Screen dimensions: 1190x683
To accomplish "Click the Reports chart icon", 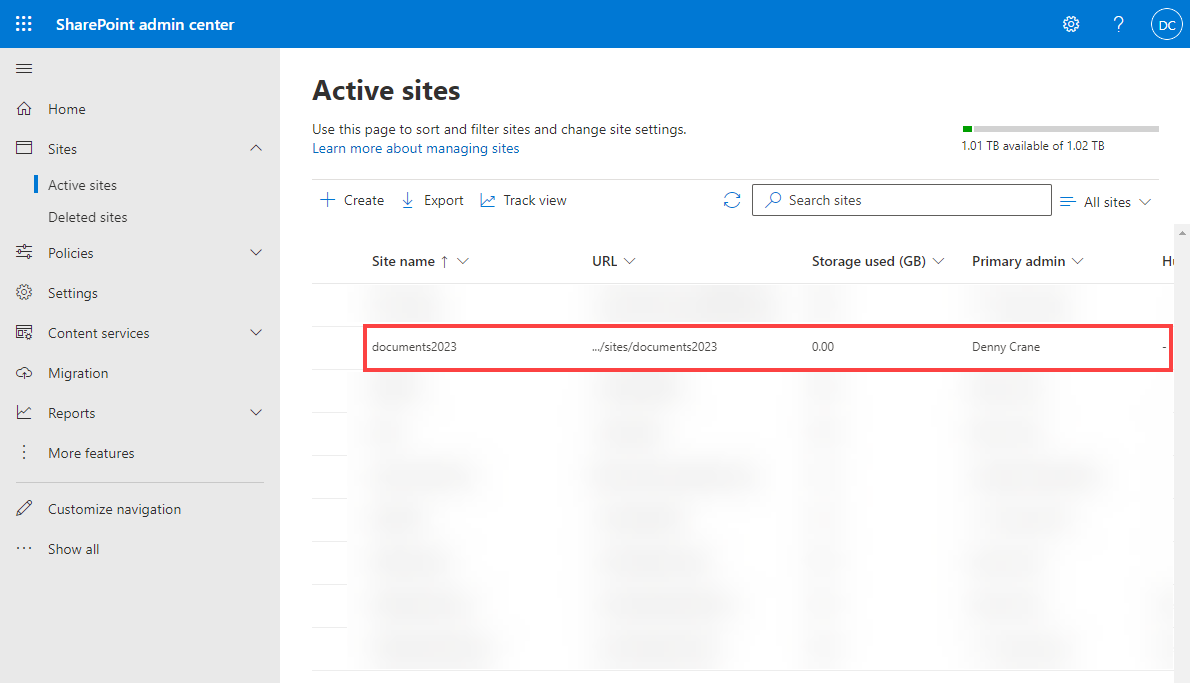I will (x=24, y=413).
